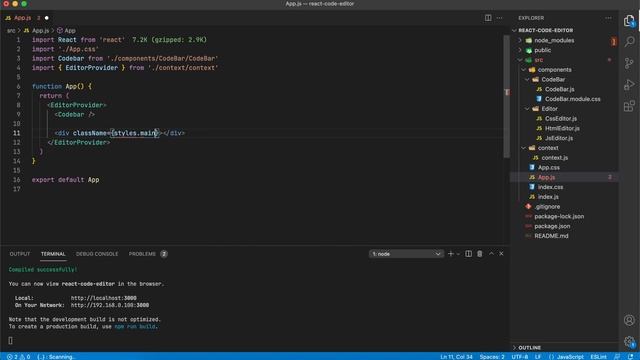The width and height of the screenshot is (640, 360).
Task: Select App.js in the explorer tree
Action: tap(546, 178)
